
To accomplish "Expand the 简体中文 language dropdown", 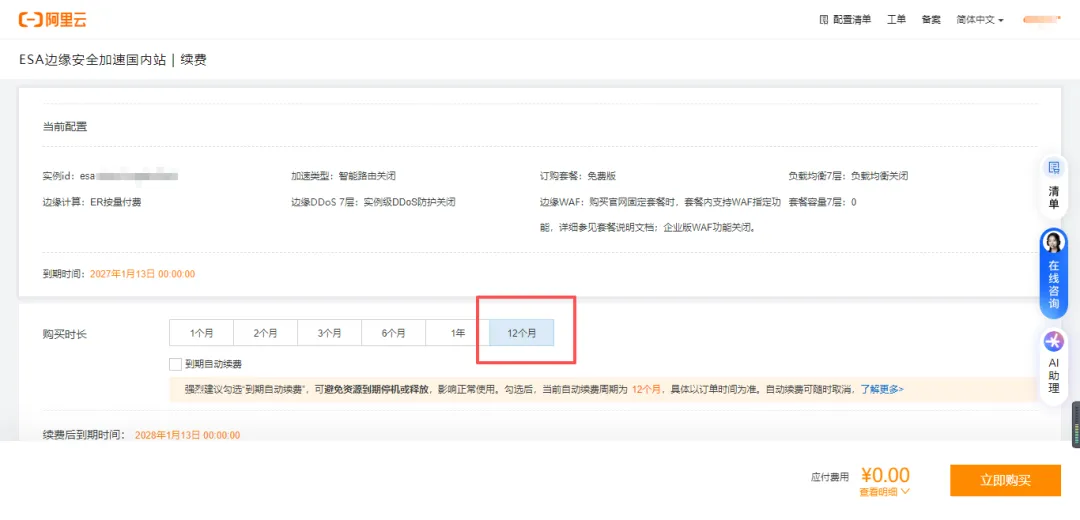I will point(979,20).
